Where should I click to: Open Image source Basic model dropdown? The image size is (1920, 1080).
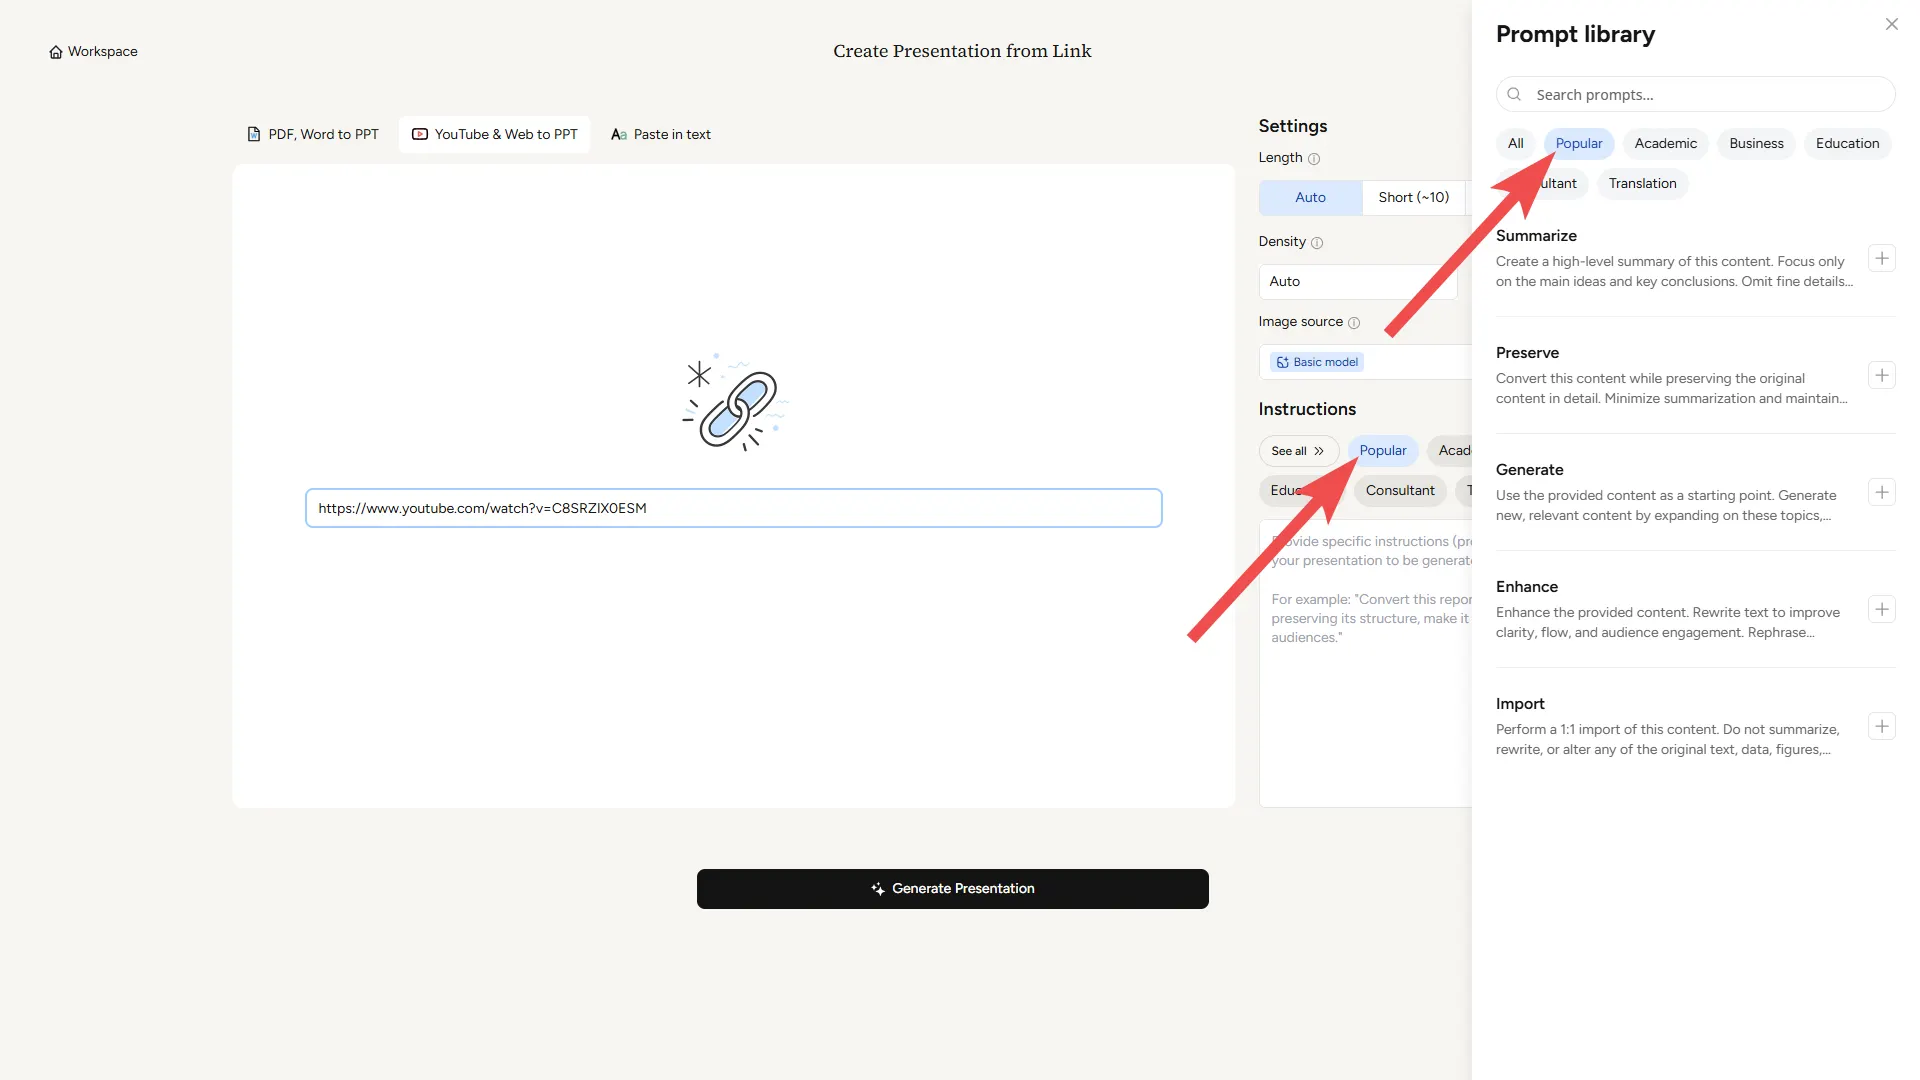coord(1365,362)
